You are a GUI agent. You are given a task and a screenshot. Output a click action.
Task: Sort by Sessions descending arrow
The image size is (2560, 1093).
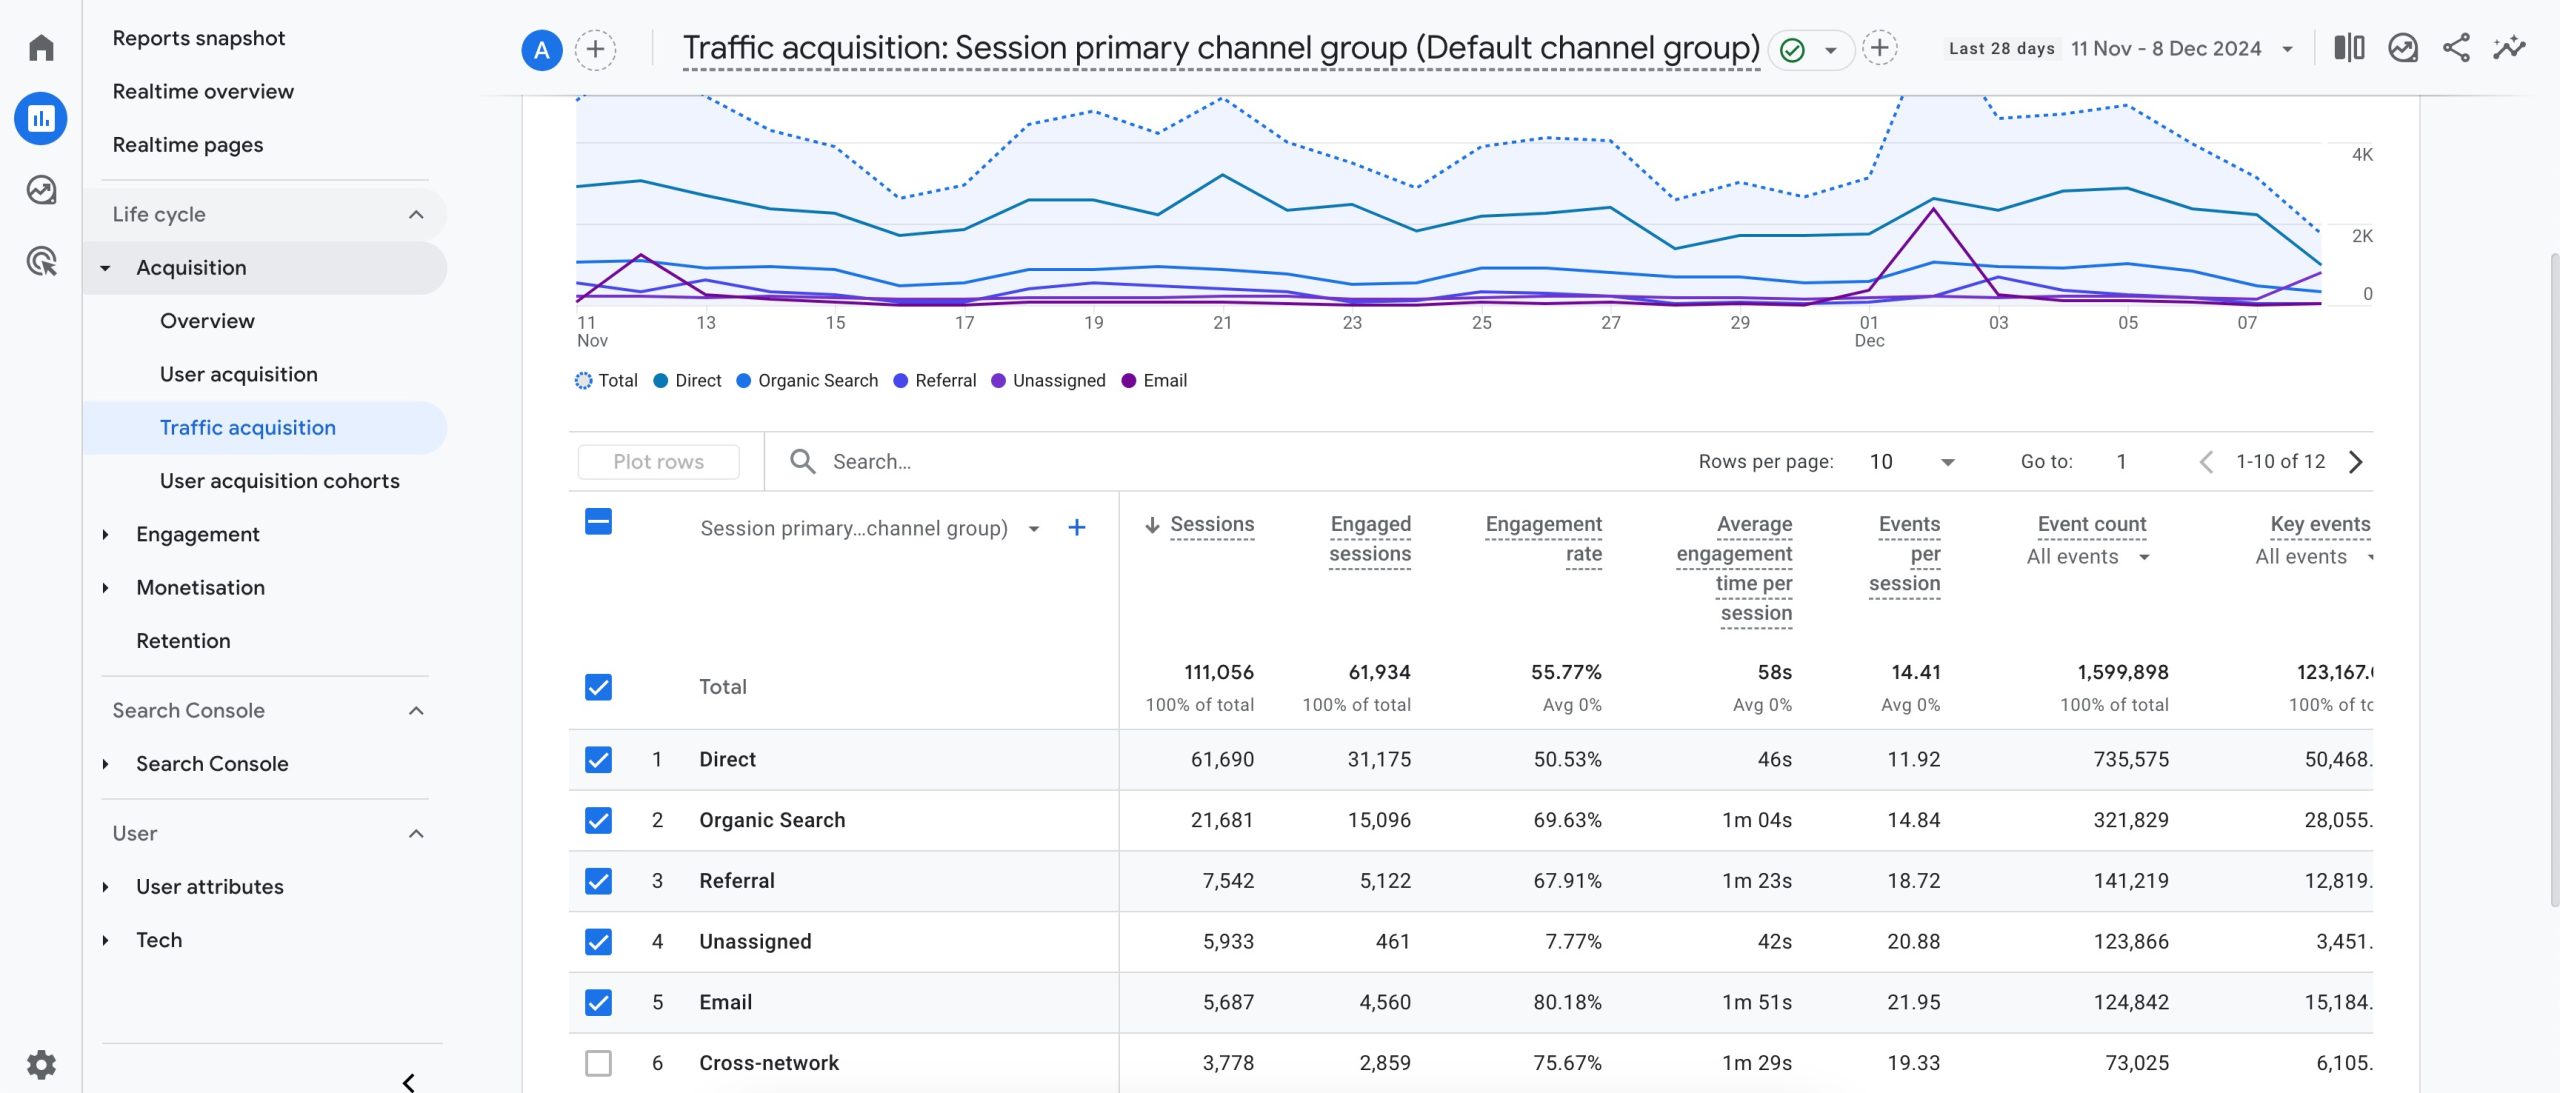[x=1152, y=525]
